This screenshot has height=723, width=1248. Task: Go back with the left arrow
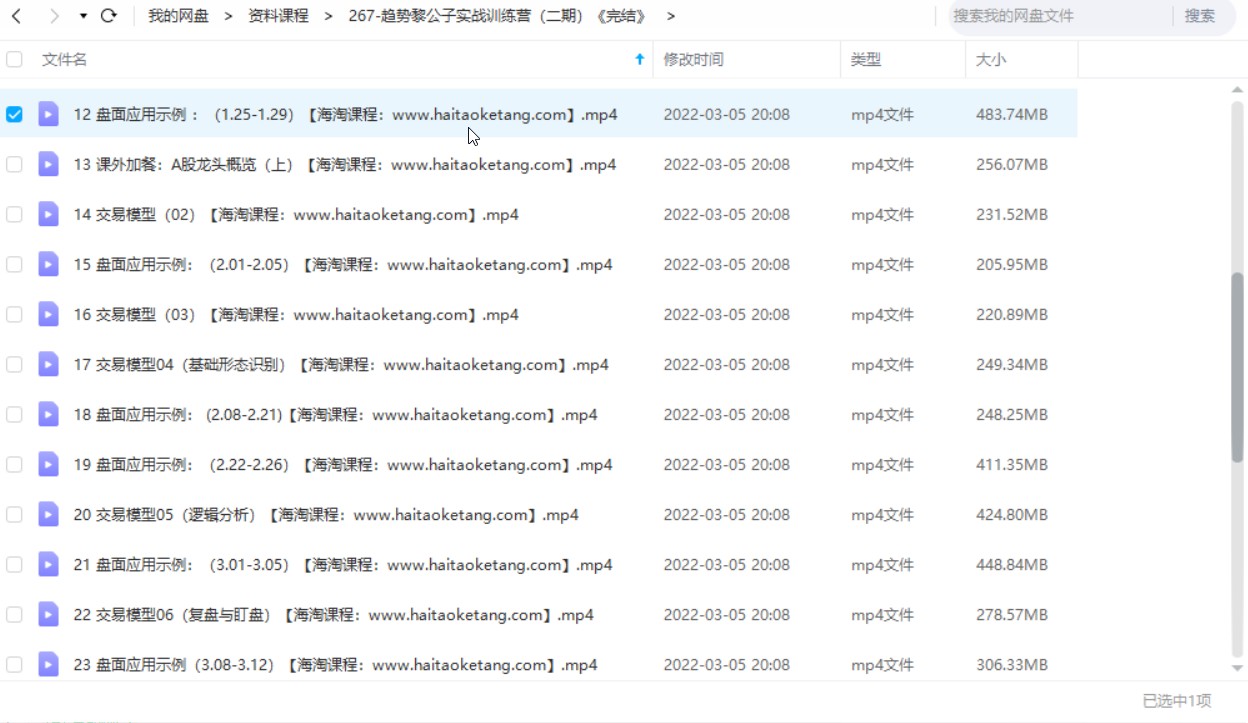[16, 16]
